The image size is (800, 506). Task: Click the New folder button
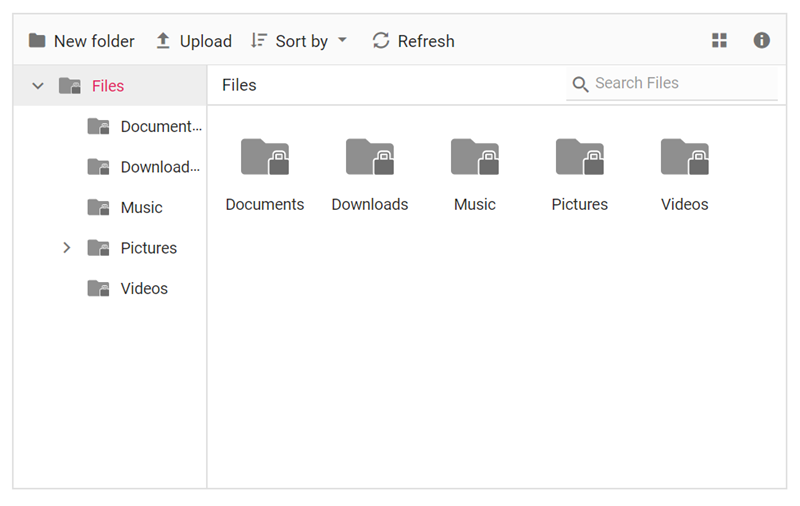click(x=81, y=41)
